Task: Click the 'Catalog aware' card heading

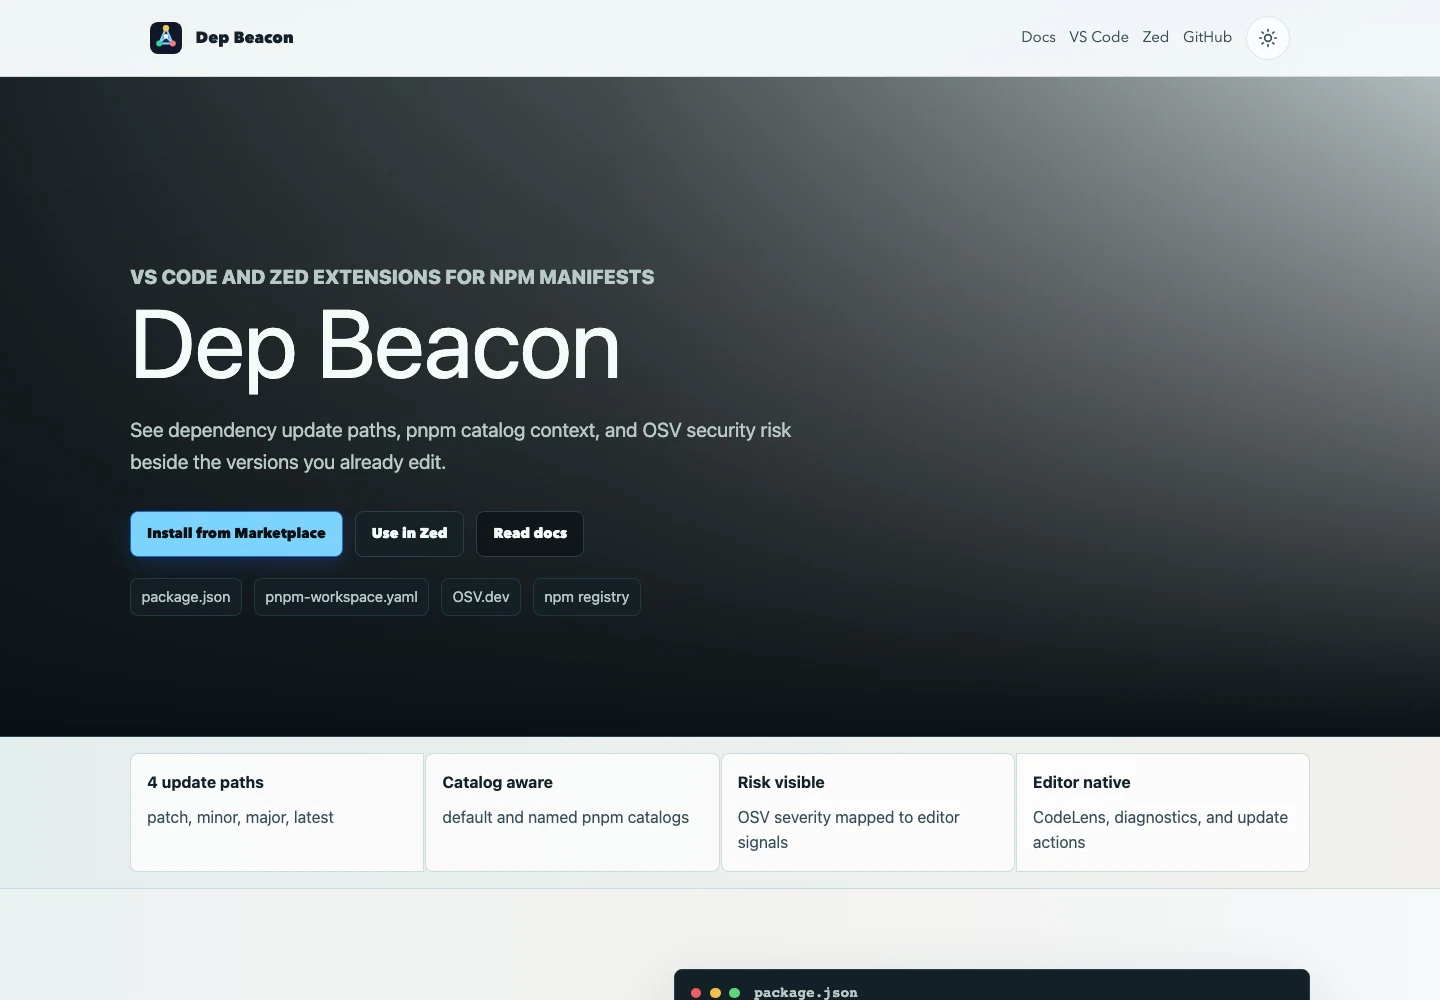Action: (498, 782)
